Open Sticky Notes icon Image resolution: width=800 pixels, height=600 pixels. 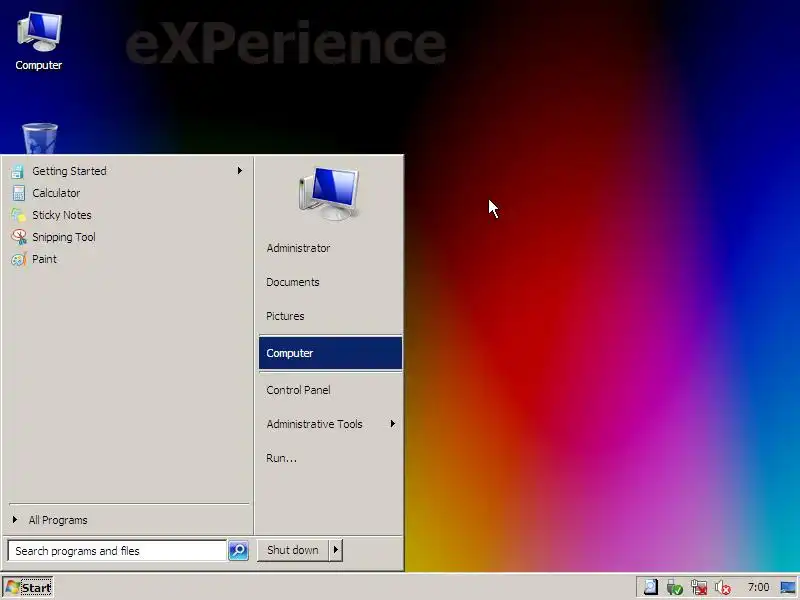coord(18,215)
